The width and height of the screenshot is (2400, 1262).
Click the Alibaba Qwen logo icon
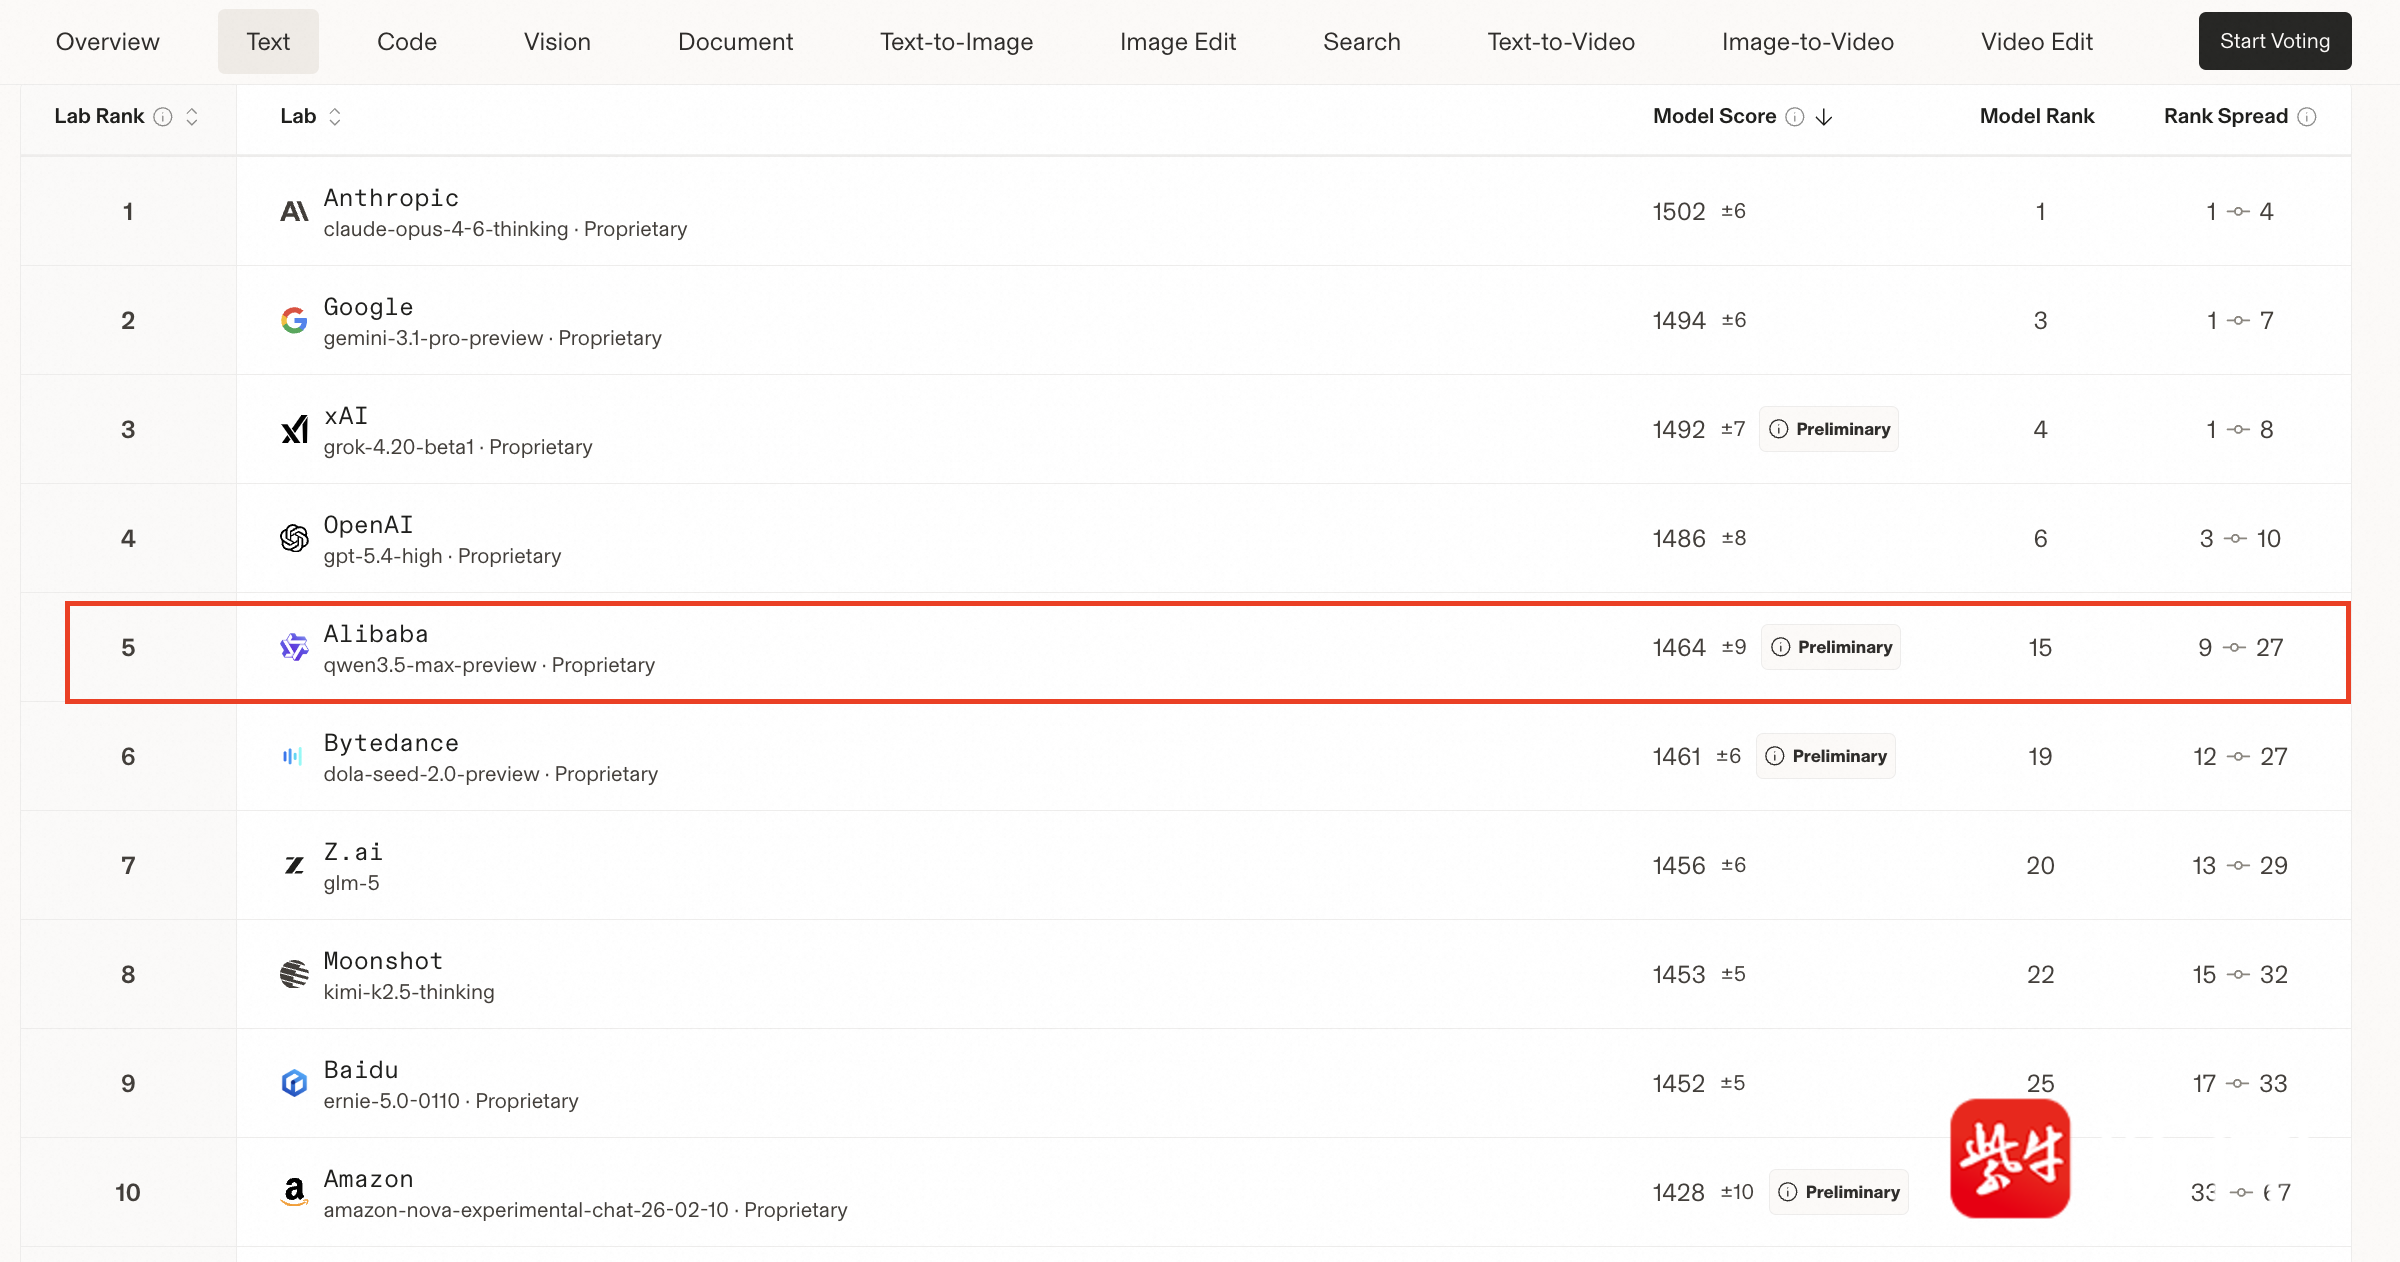[294, 648]
